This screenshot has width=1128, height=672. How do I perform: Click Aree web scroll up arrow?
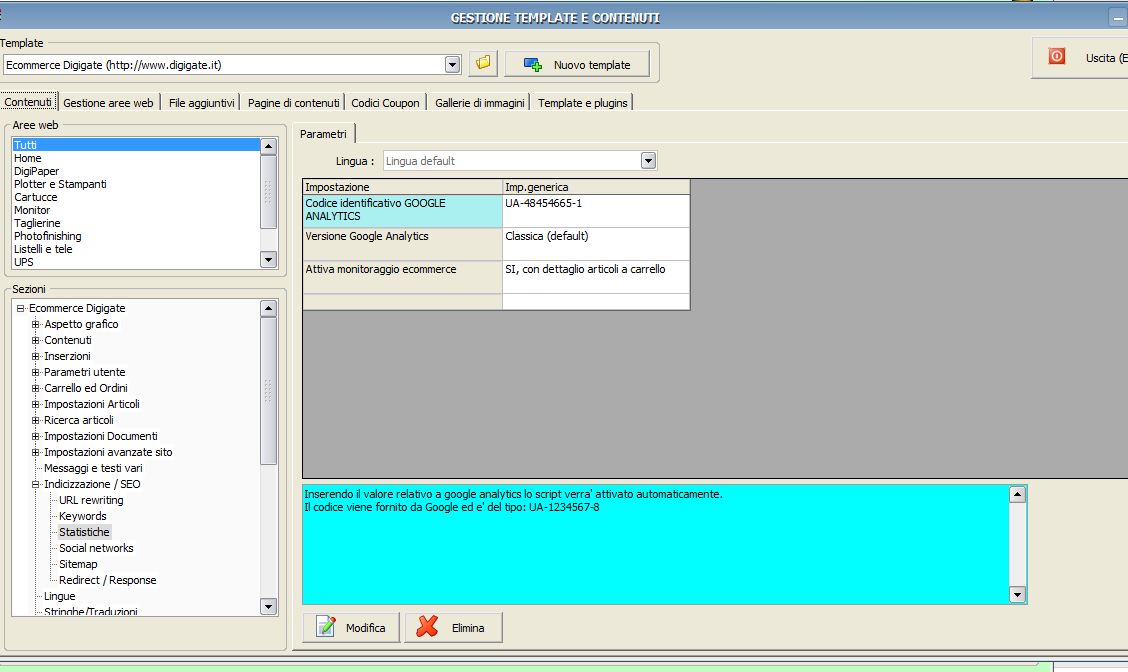click(268, 146)
